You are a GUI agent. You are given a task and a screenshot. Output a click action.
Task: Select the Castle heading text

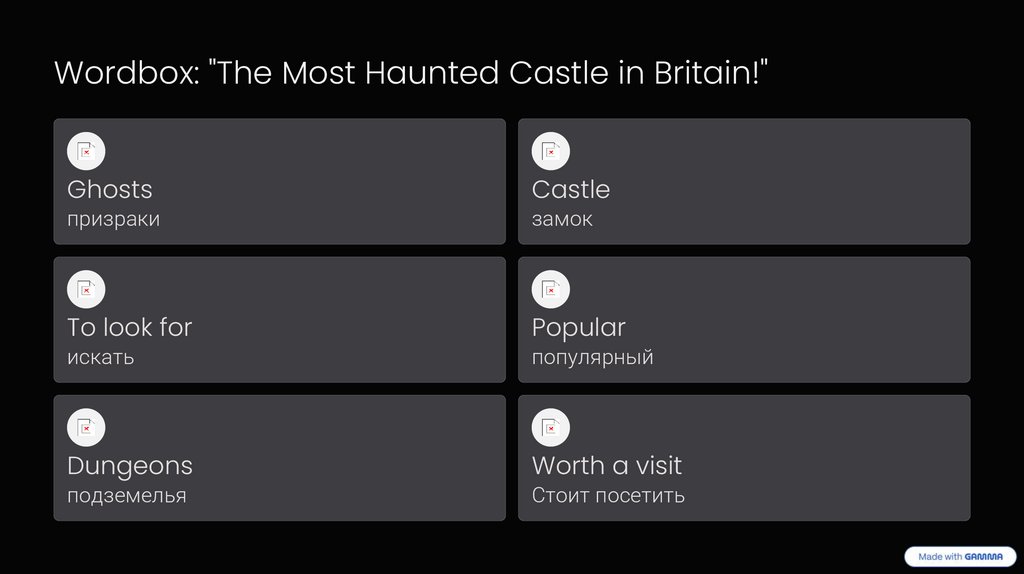click(x=571, y=189)
